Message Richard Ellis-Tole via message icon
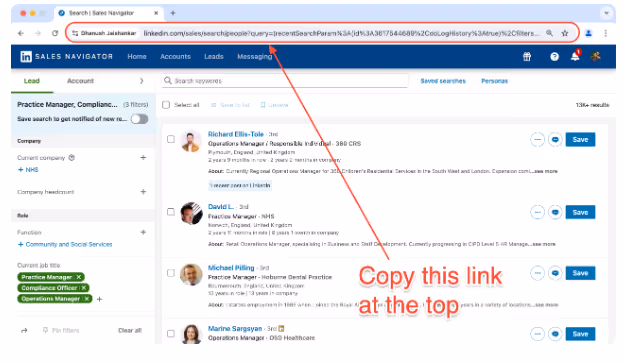 pos(555,139)
